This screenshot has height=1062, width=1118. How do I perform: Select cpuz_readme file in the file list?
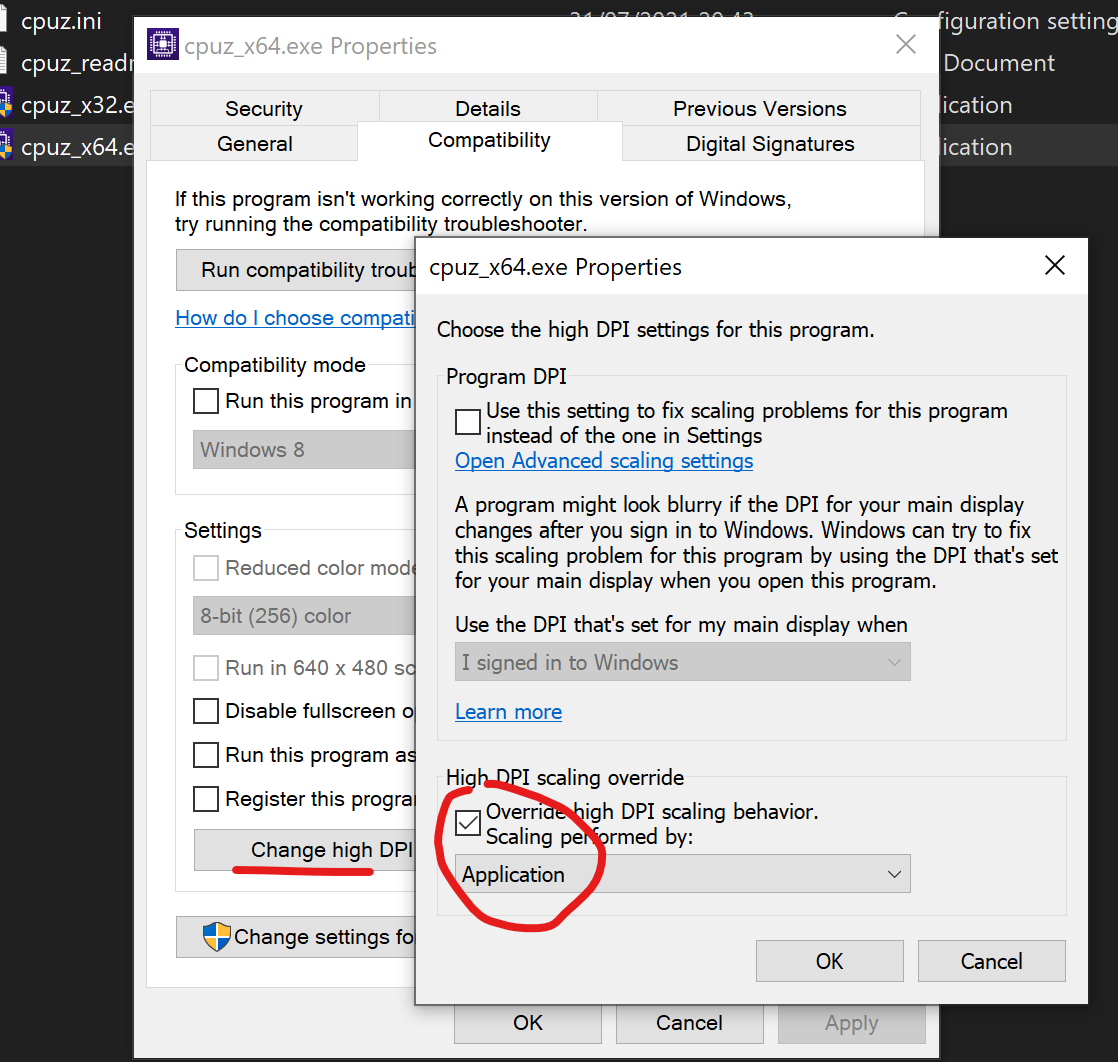pos(77,63)
